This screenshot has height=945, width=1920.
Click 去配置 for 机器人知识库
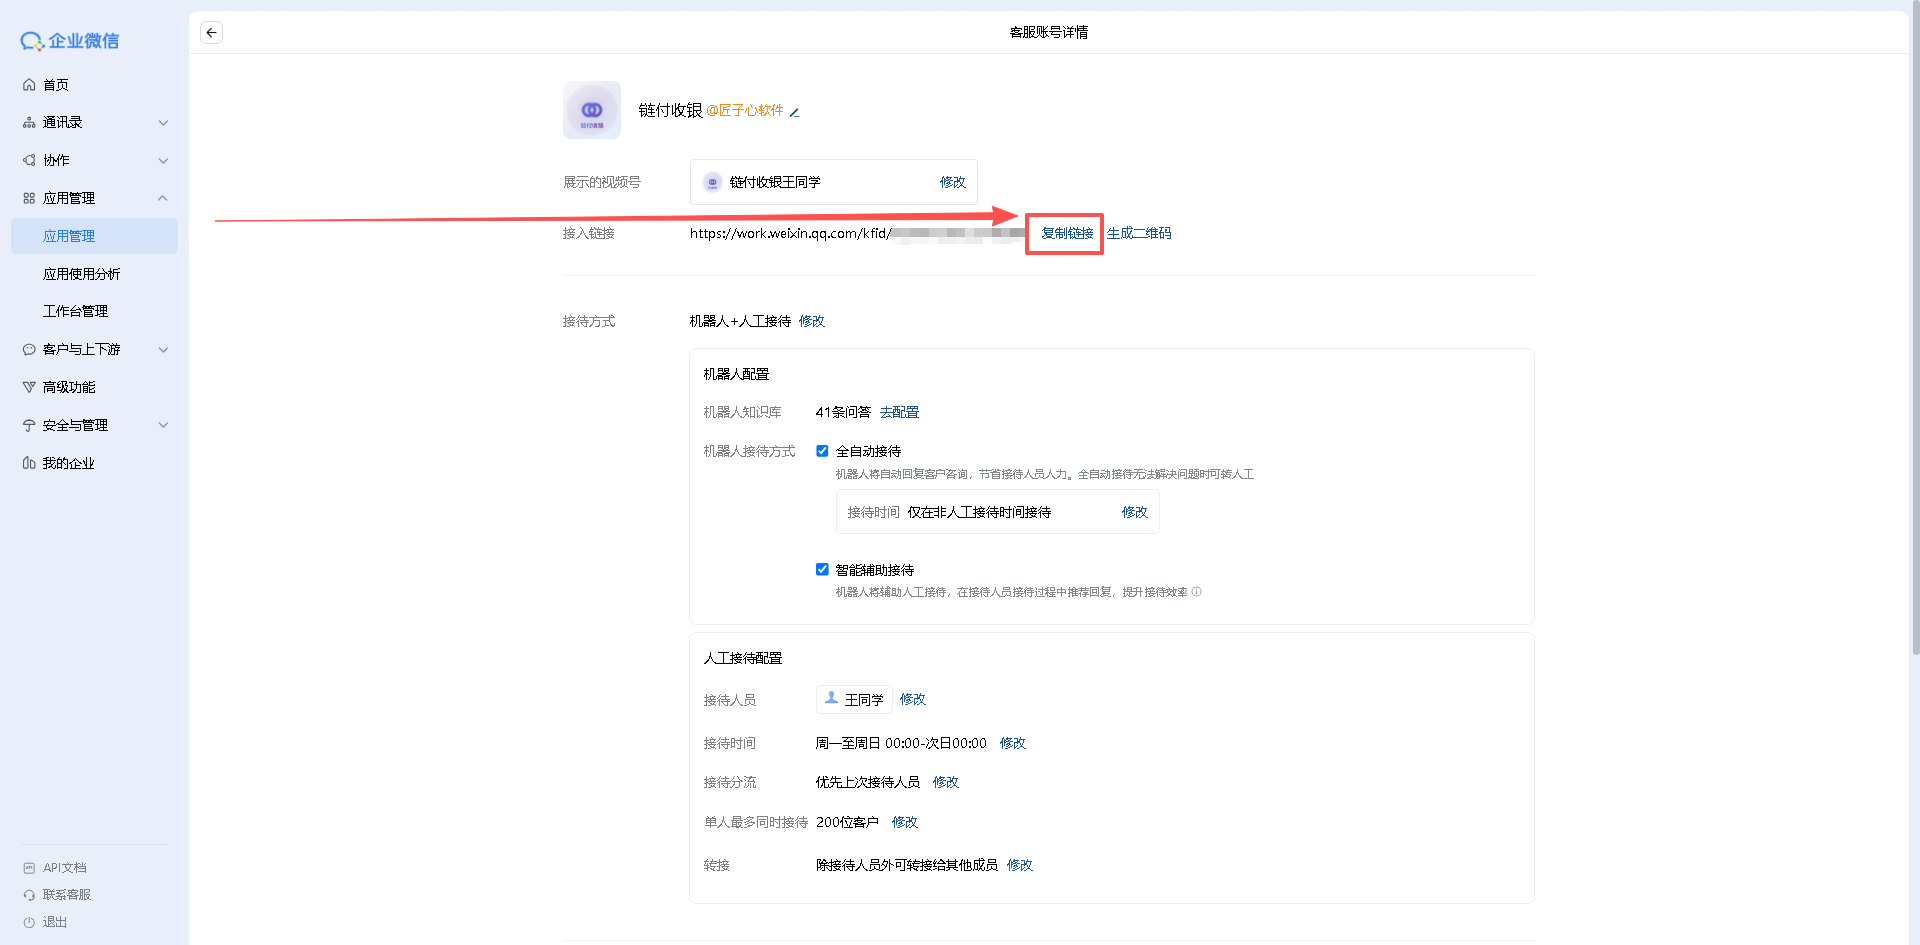pos(899,412)
